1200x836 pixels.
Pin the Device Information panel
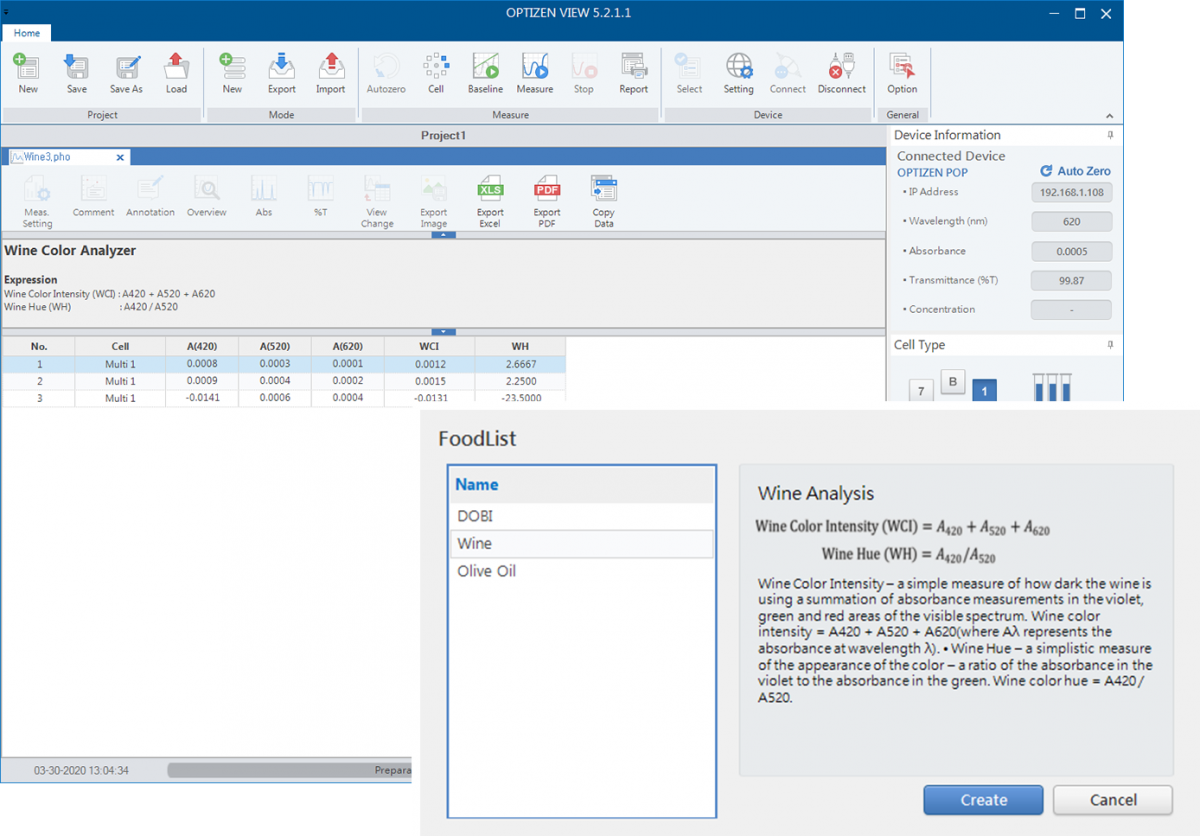pos(1110,135)
